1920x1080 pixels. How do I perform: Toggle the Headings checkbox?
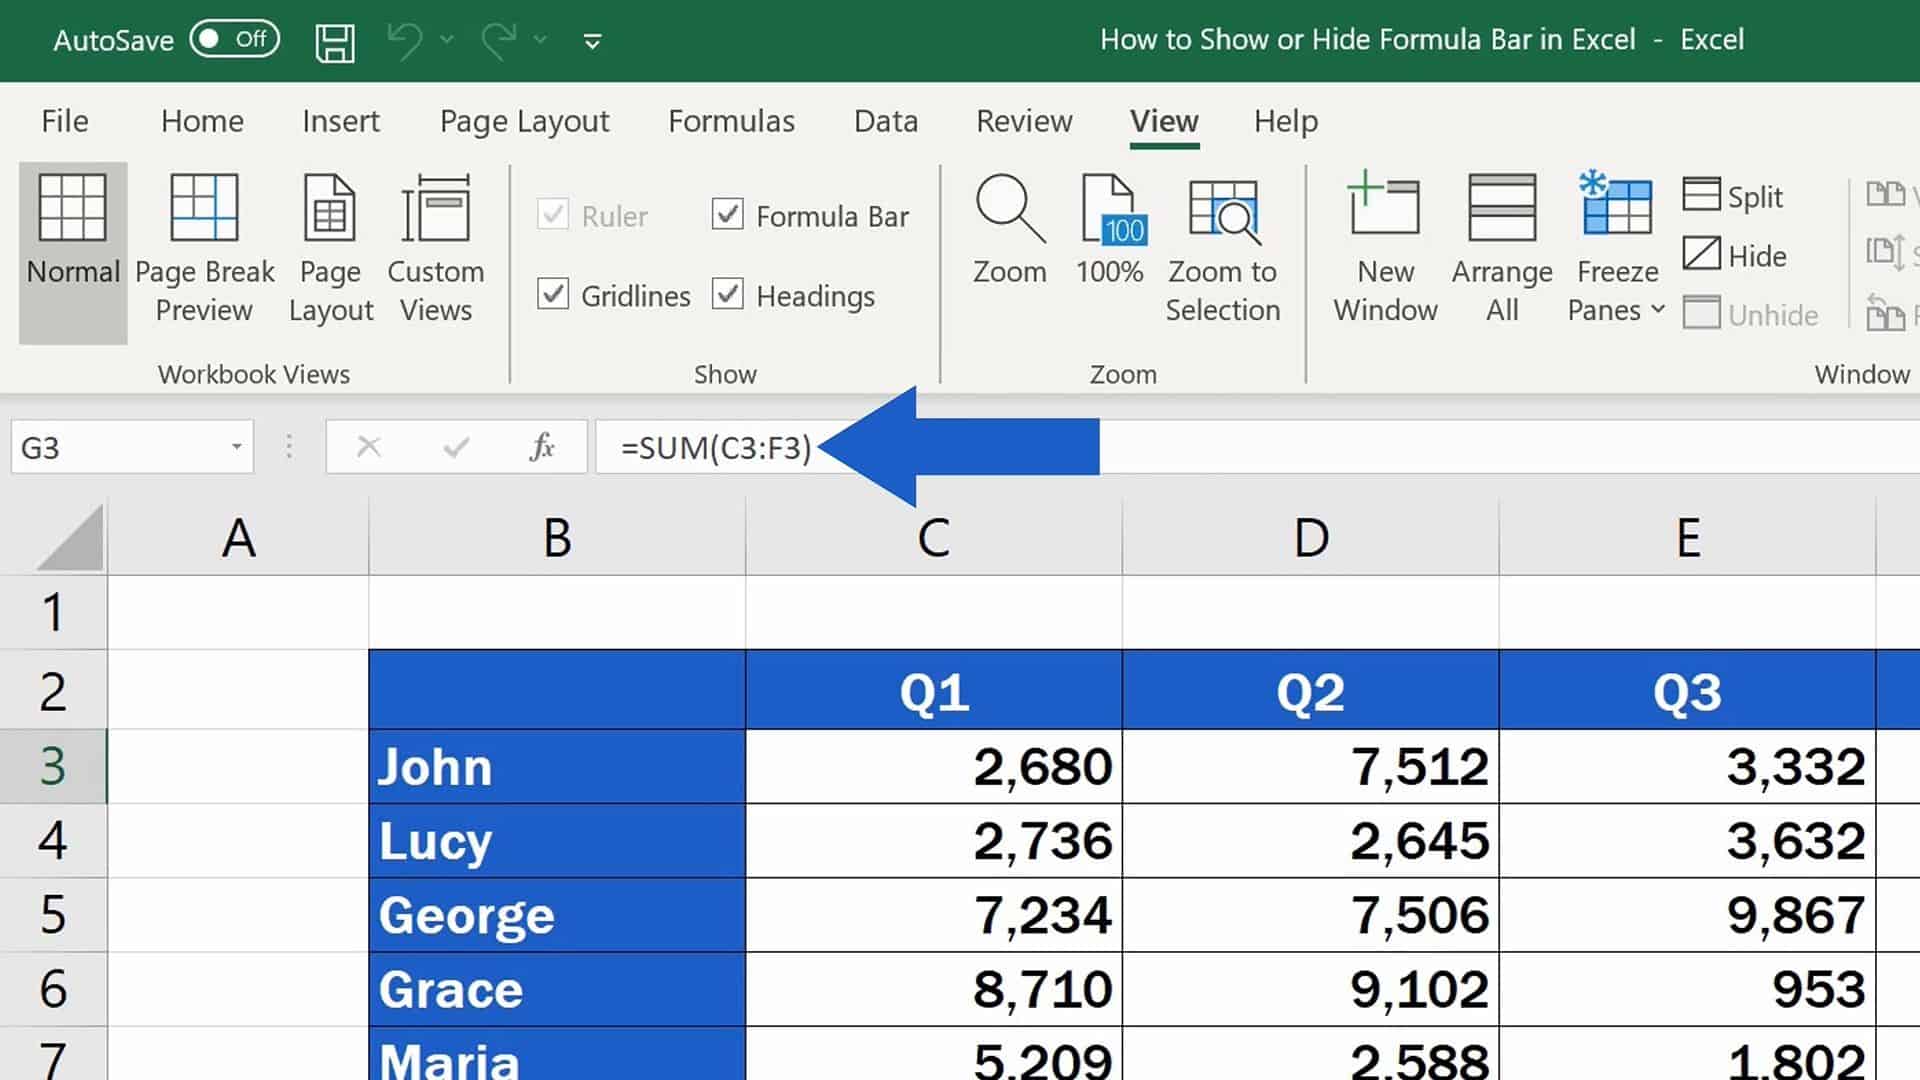(729, 295)
